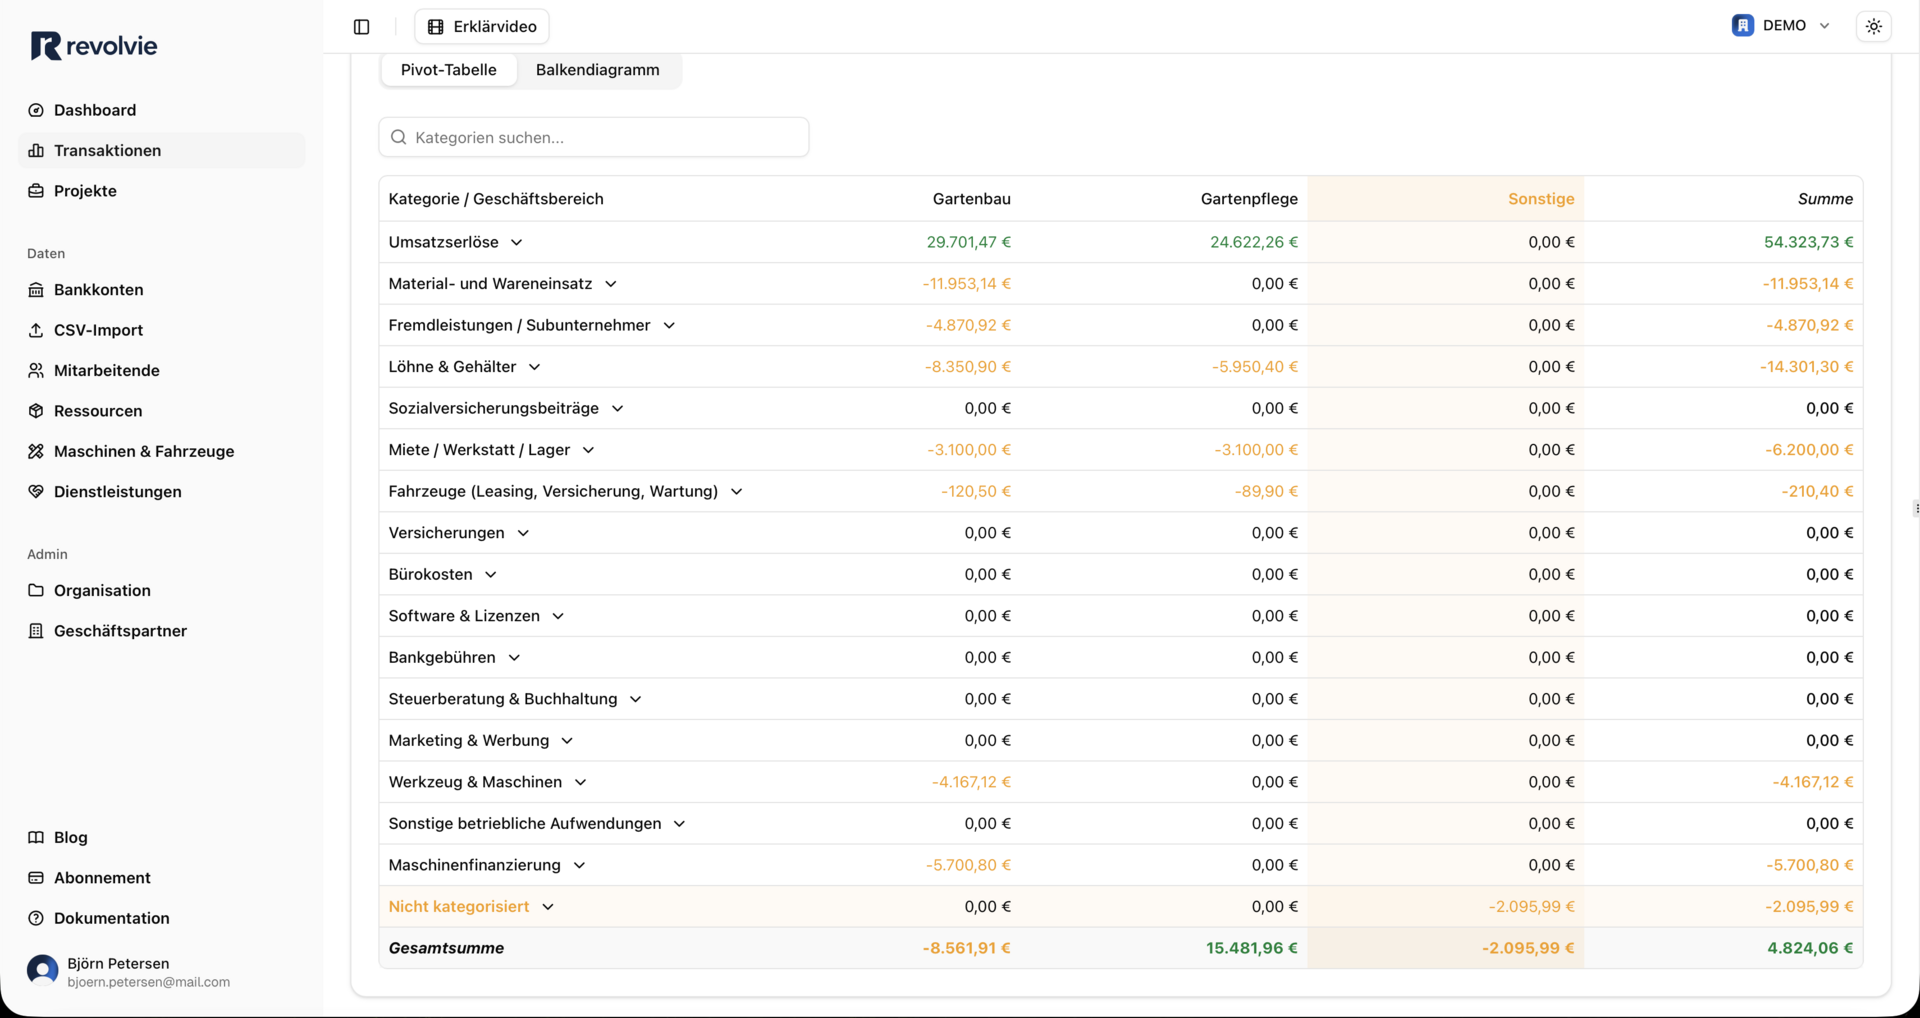Toggle light/dark theme sun icon
Image resolution: width=1920 pixels, height=1018 pixels.
click(x=1873, y=27)
